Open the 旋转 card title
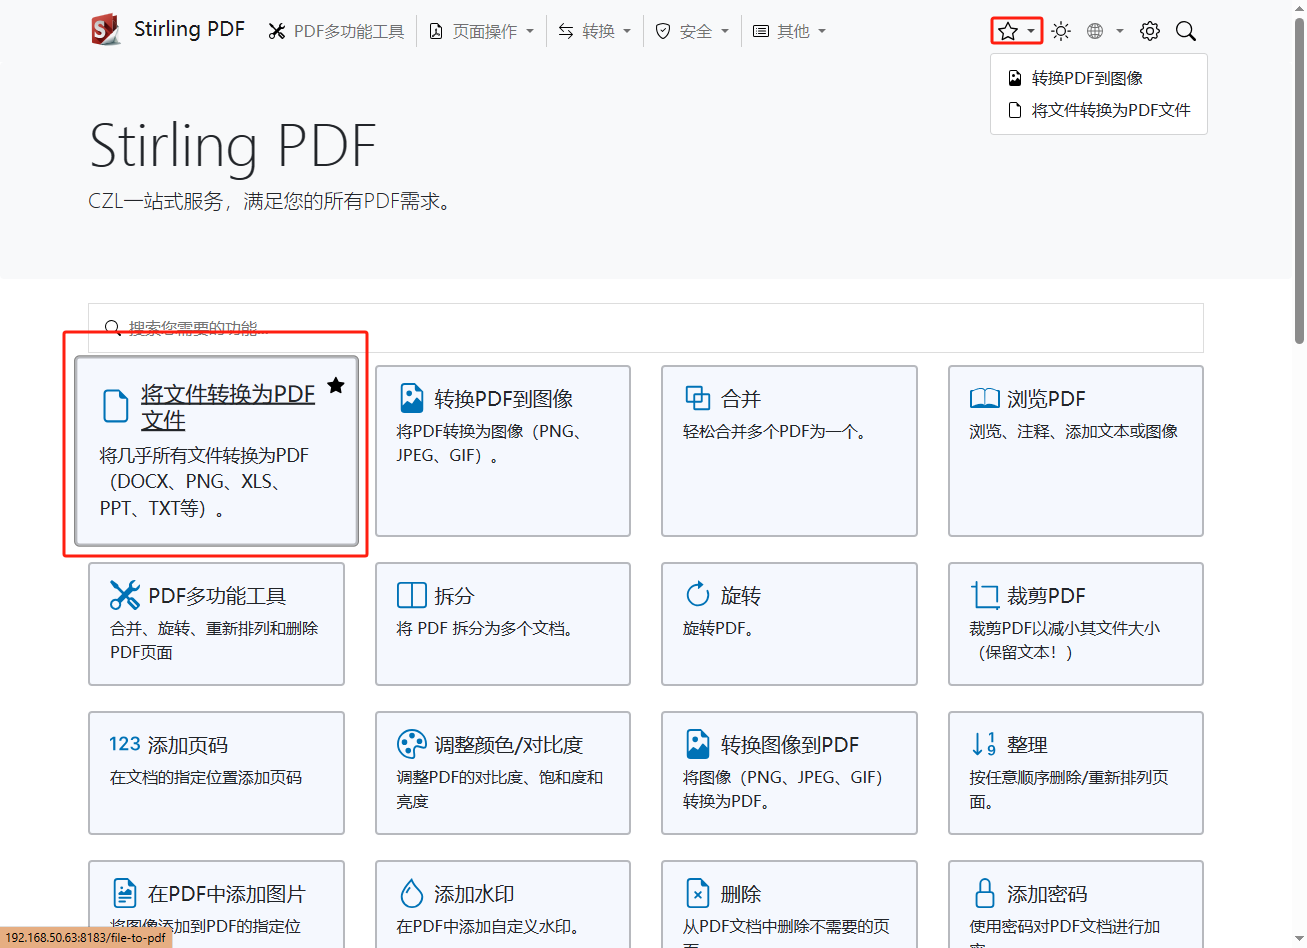 pos(741,596)
